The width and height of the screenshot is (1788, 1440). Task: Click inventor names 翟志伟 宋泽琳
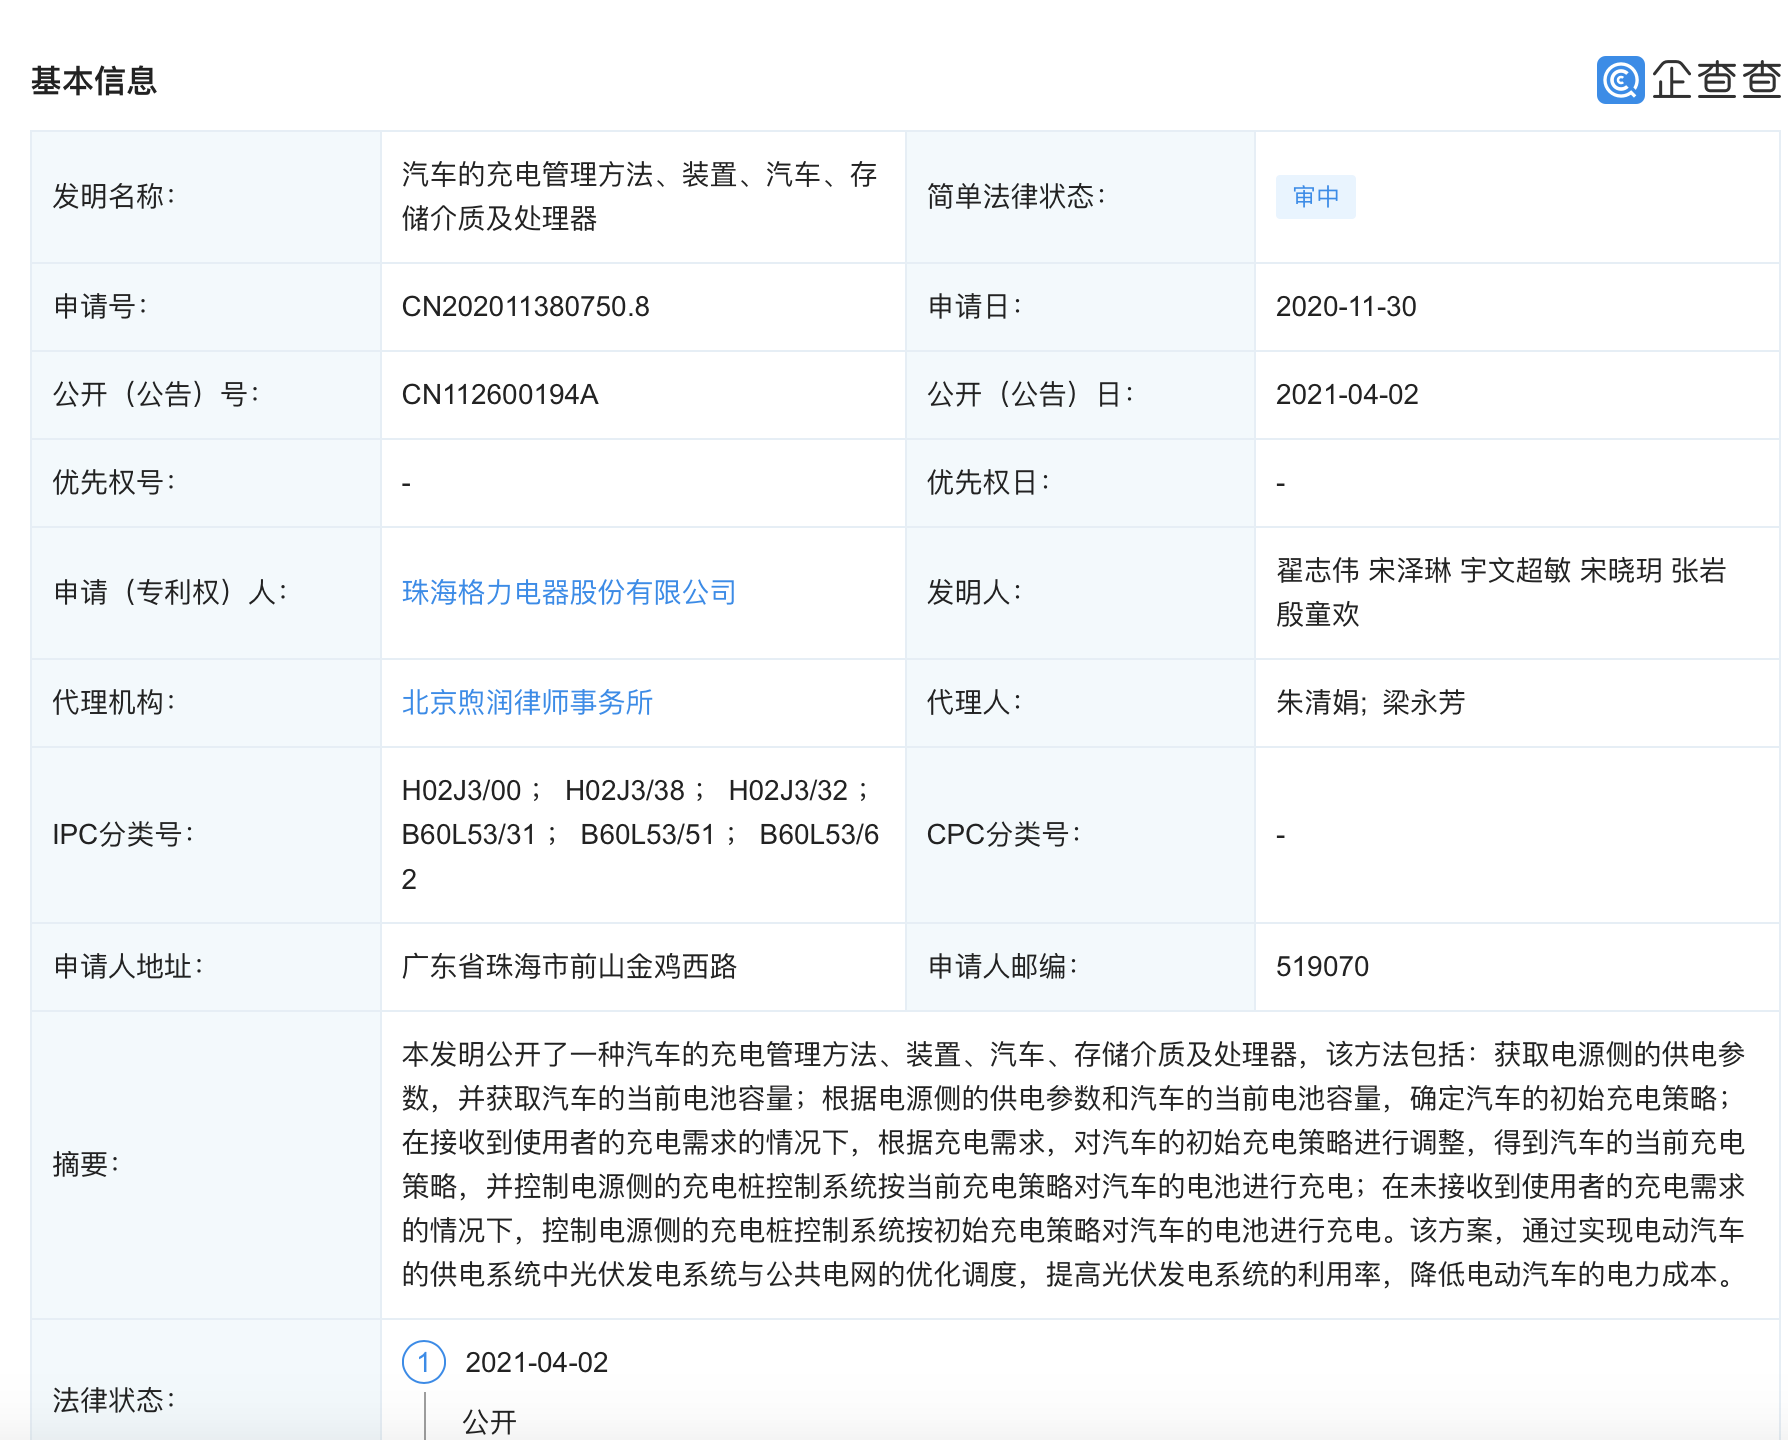(x=1364, y=571)
